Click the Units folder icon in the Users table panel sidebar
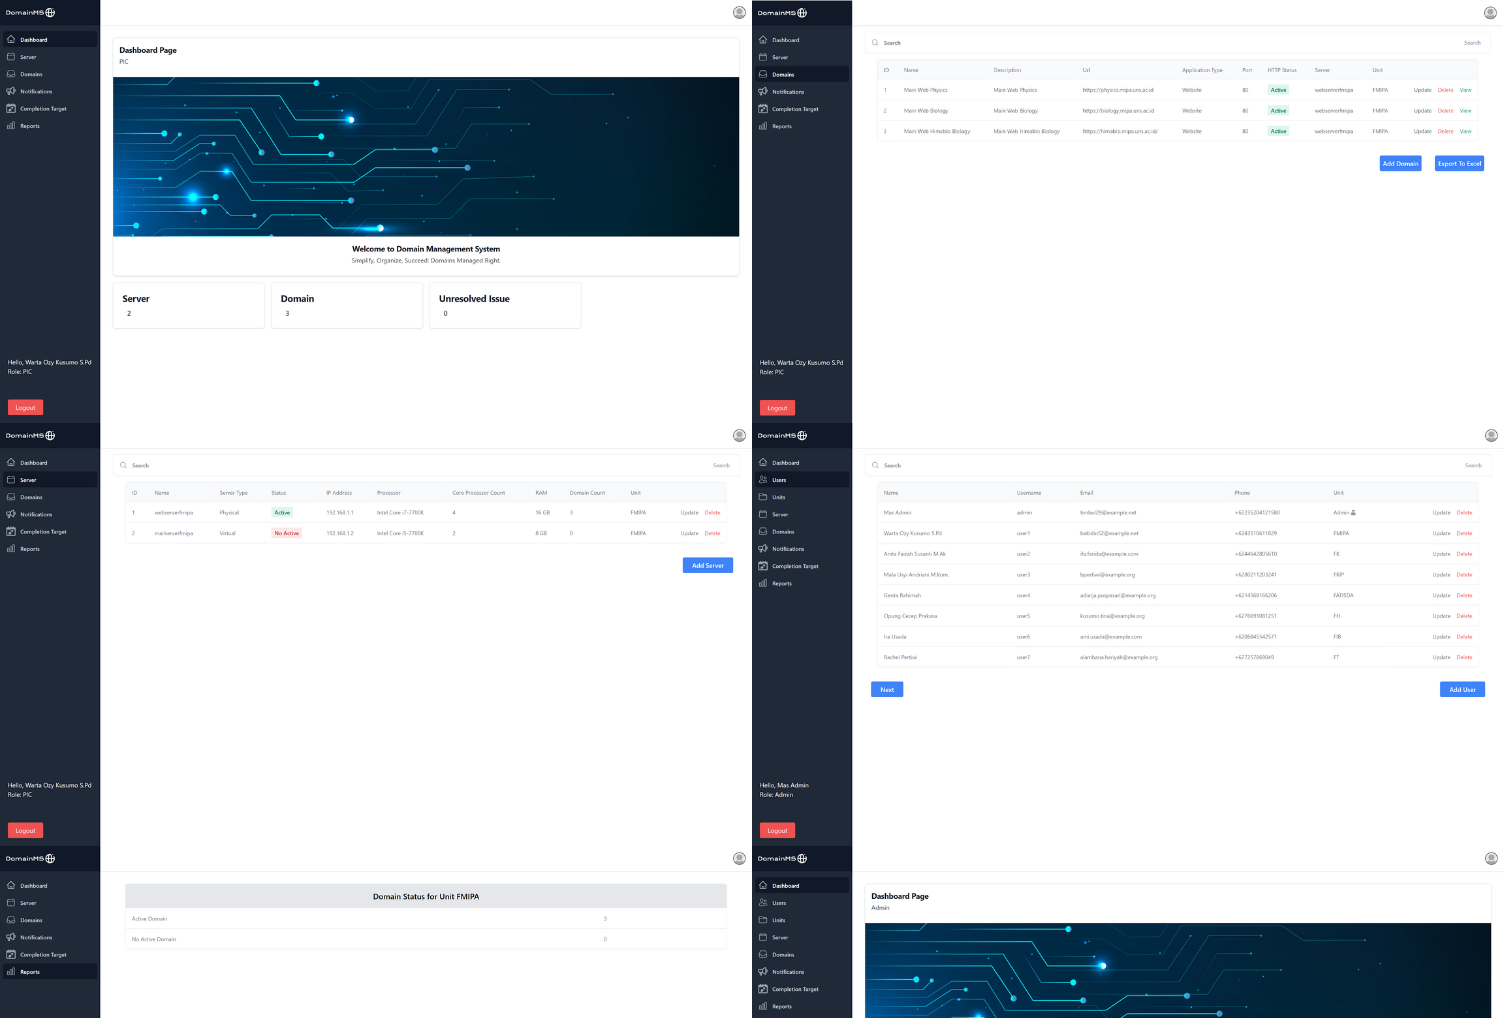This screenshot has width=1504, height=1018. (763, 497)
